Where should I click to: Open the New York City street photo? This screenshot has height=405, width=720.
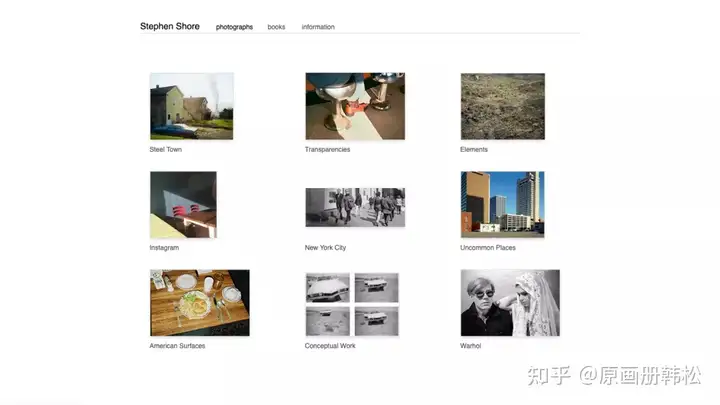[x=355, y=207]
